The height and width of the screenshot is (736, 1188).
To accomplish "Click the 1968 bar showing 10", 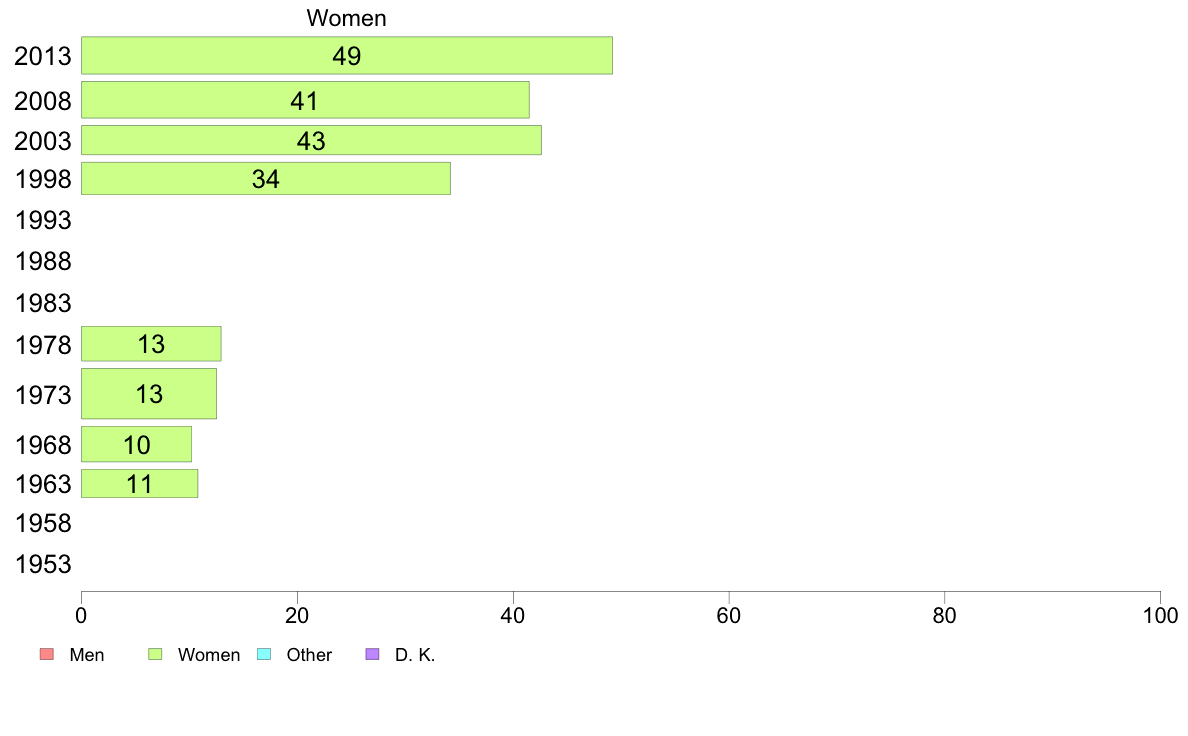I will point(136,444).
